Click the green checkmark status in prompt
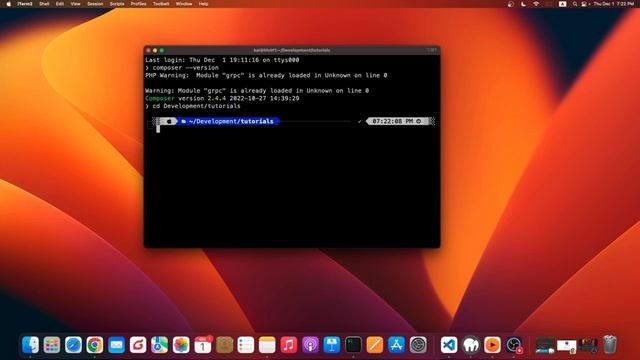 pyautogui.click(x=360, y=121)
